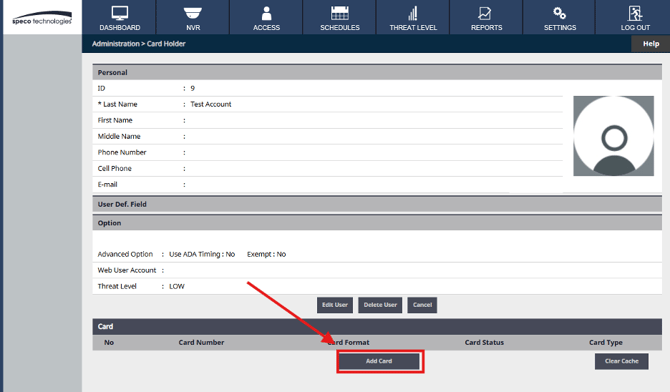Click the Settings gears icon
This screenshot has height=392, width=670.
click(559, 13)
